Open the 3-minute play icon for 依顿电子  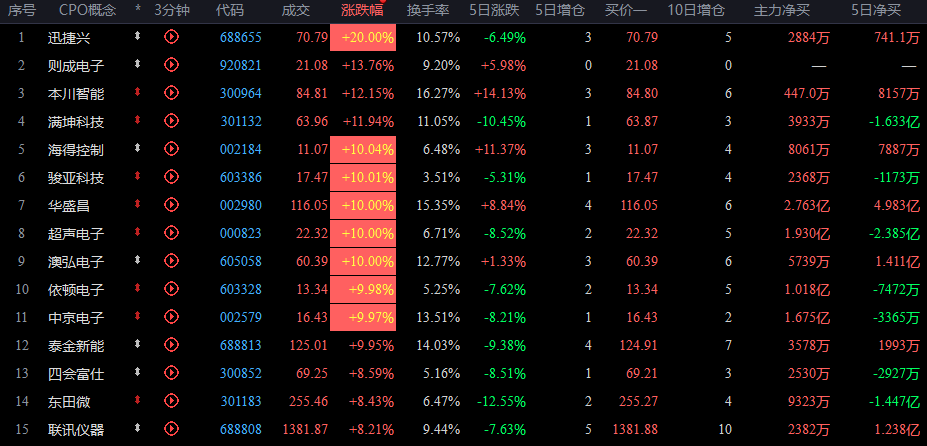(x=171, y=289)
